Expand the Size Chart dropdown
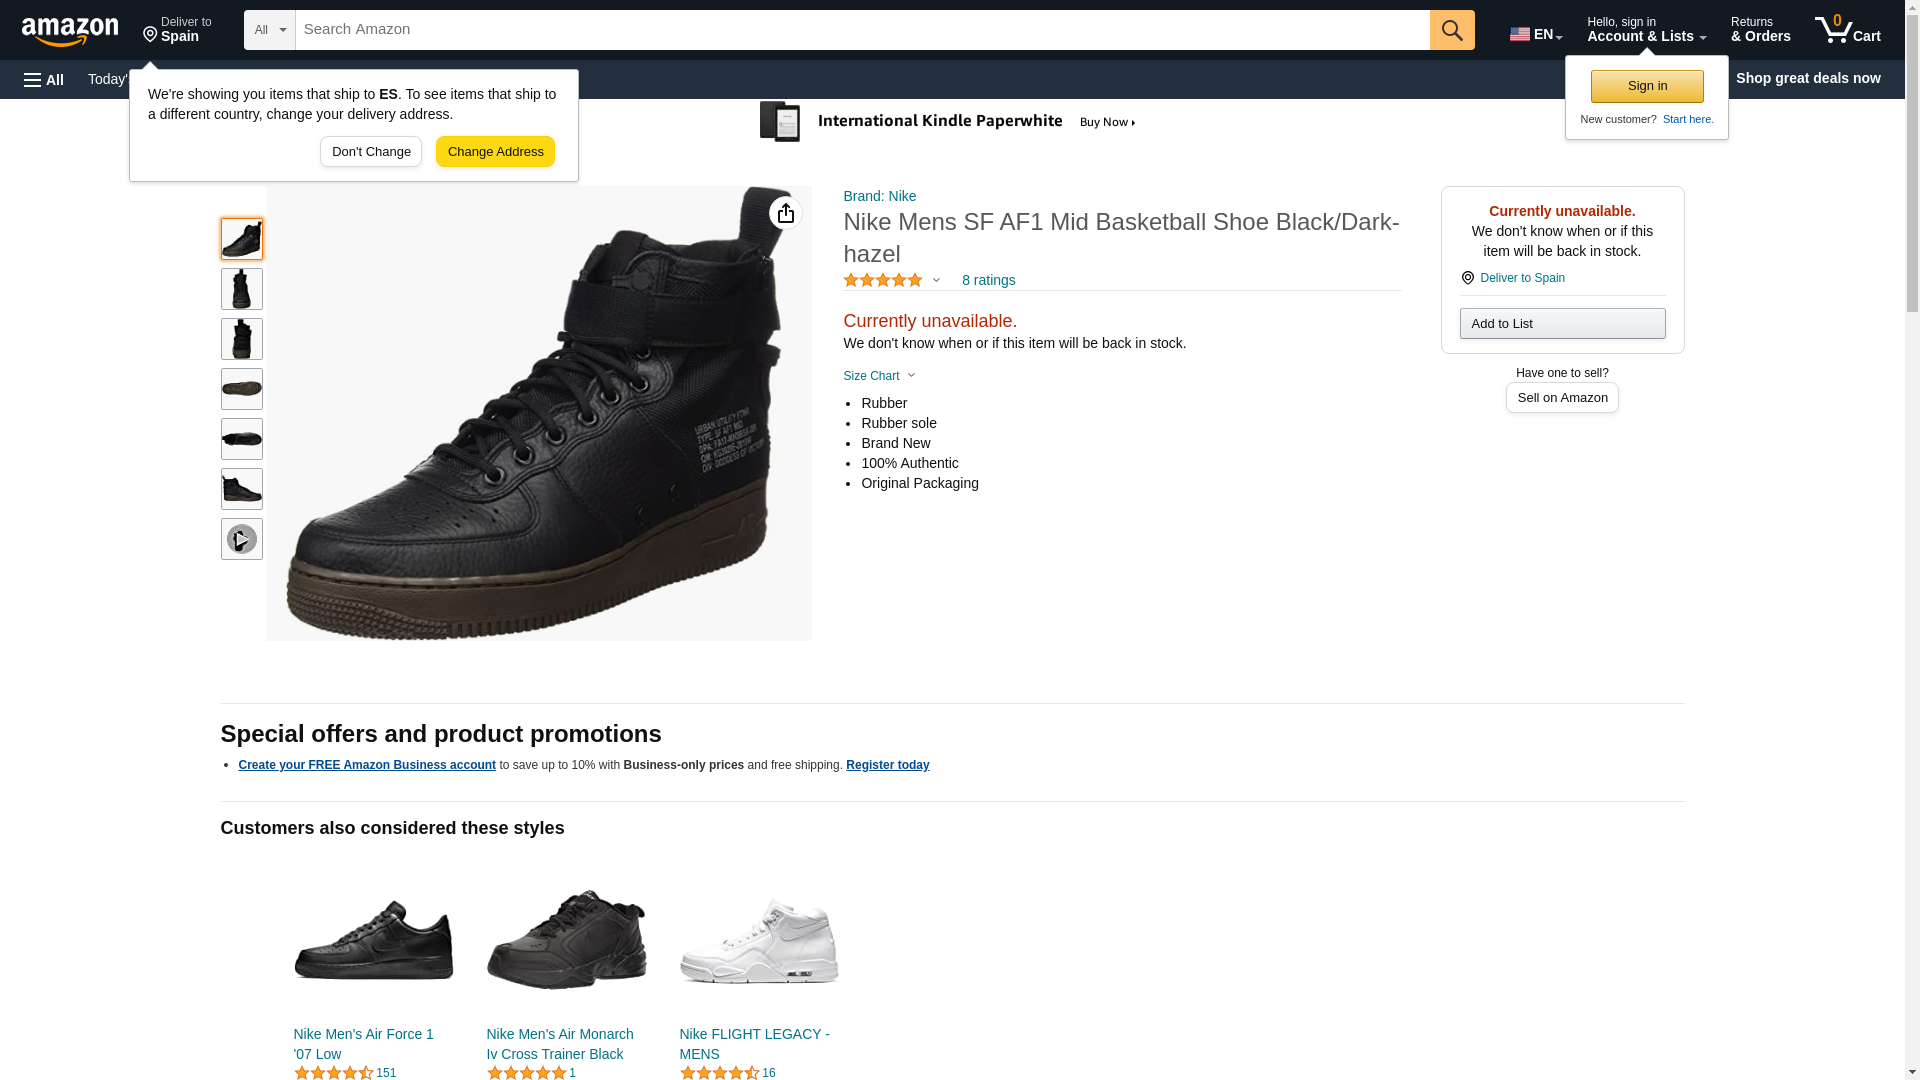The image size is (1920, 1080). [879, 376]
